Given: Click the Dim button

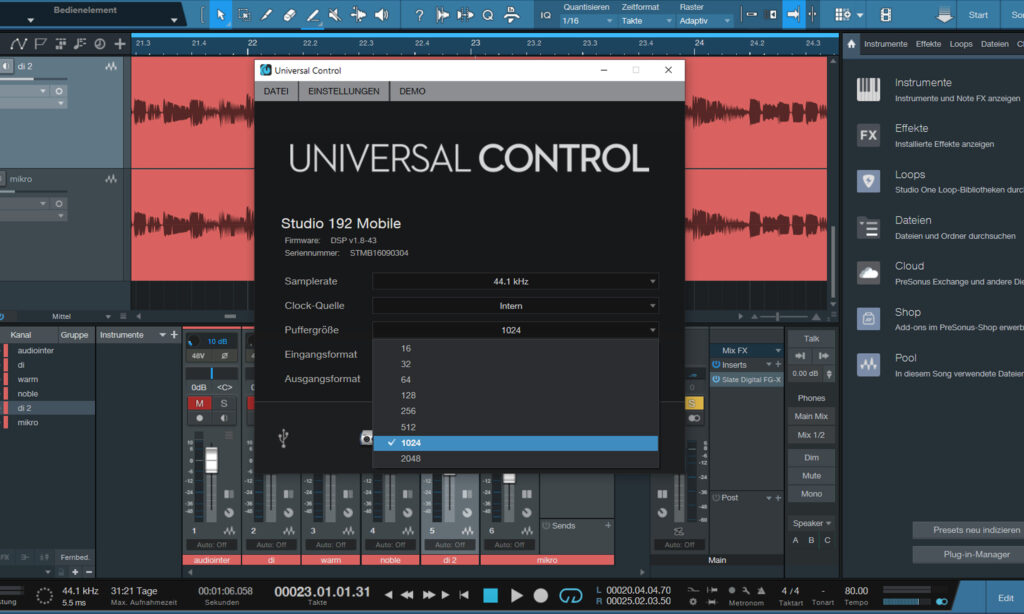Looking at the screenshot, I should pyautogui.click(x=811, y=457).
